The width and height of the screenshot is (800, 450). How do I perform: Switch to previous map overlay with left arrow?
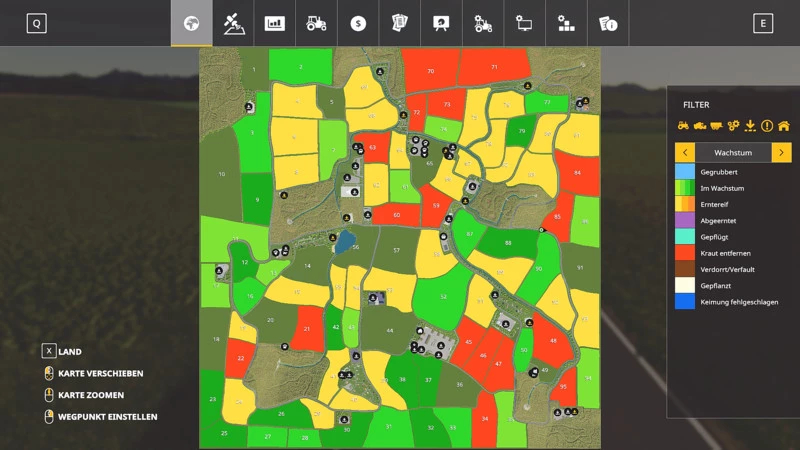684,152
